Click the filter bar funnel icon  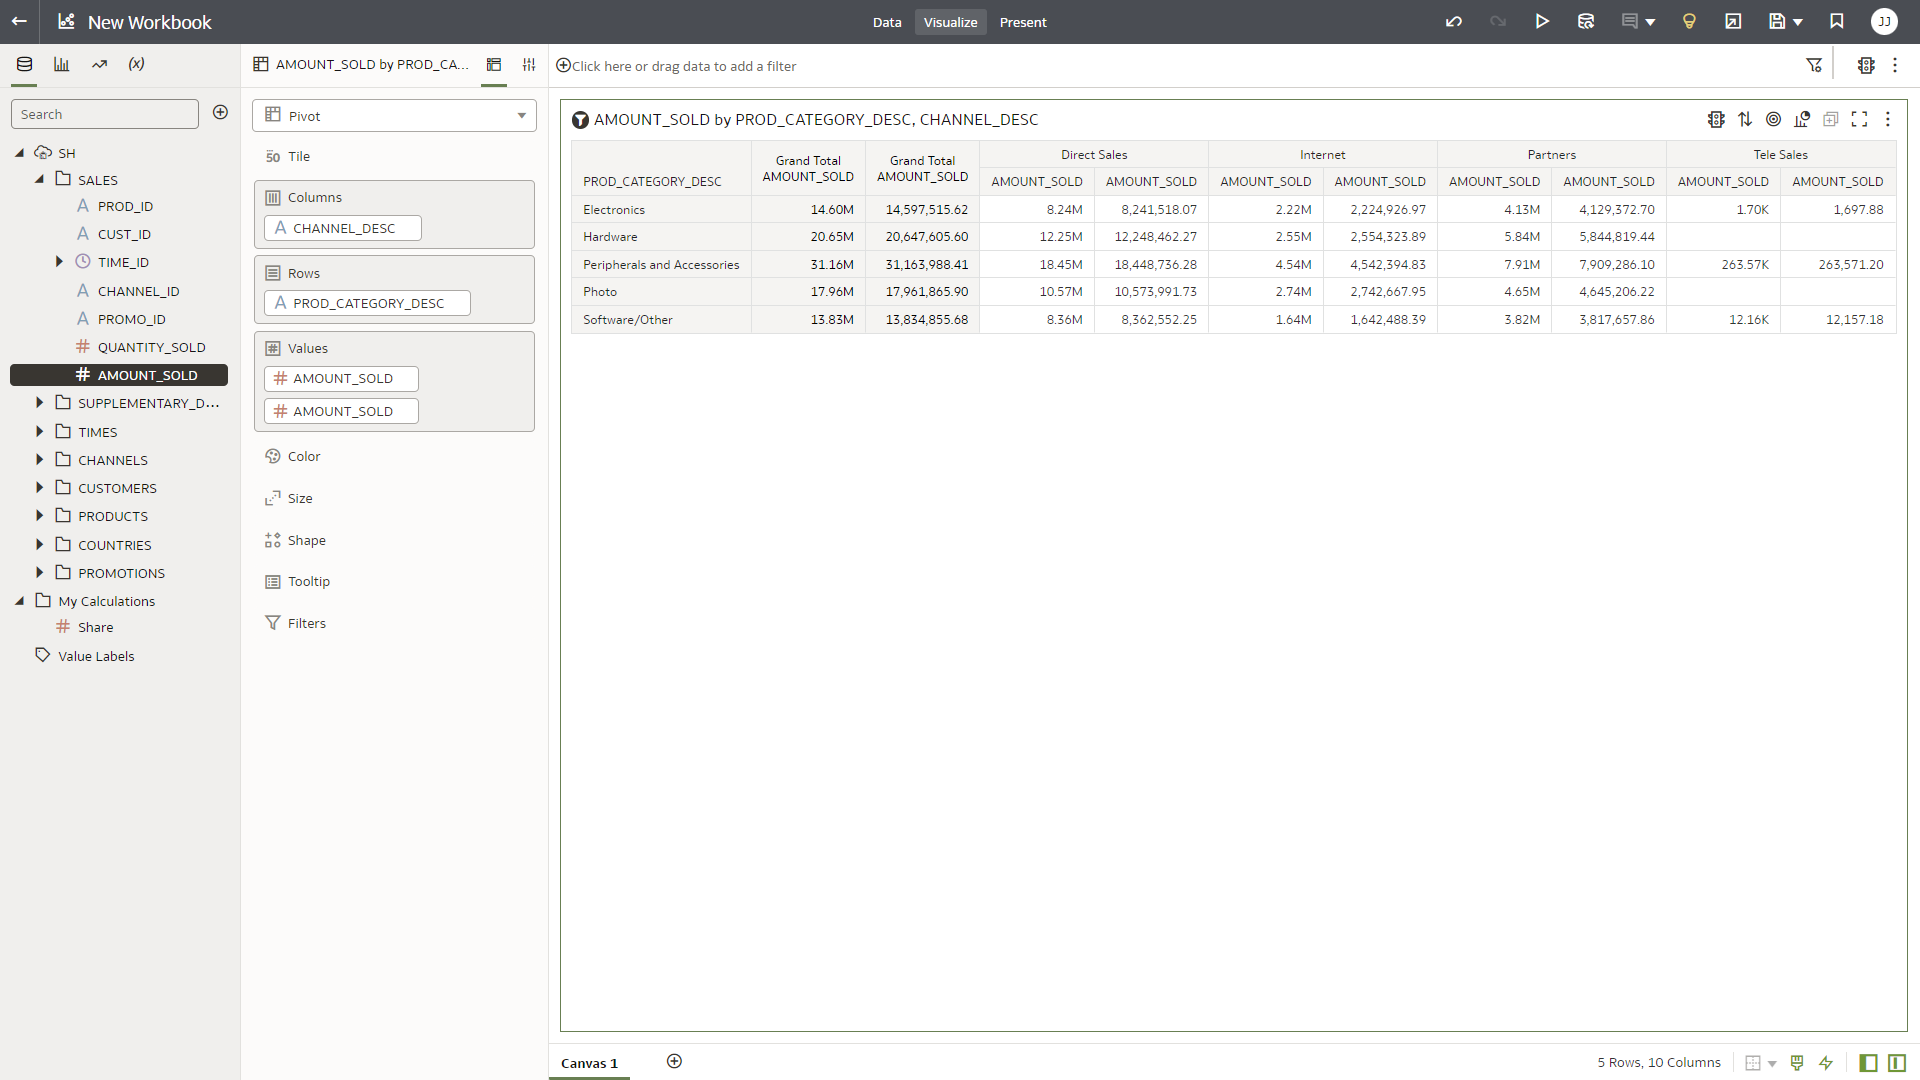pyautogui.click(x=1814, y=65)
